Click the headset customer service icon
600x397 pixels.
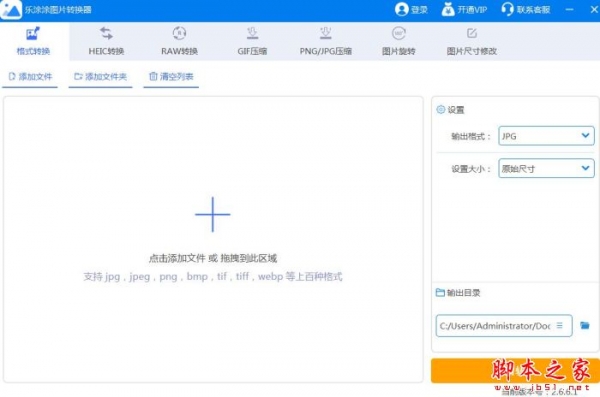(507, 9)
